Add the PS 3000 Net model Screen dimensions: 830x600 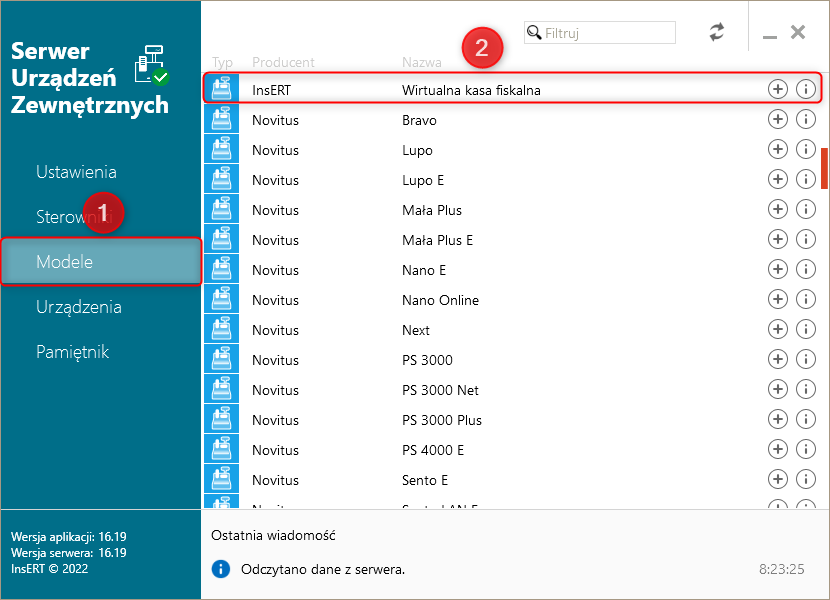click(778, 389)
